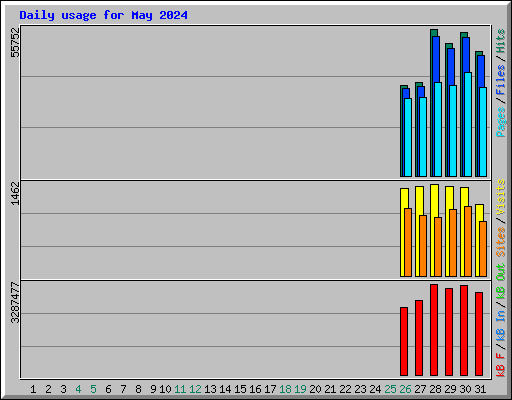Click the cyan Pages bar for day 28
Image resolution: width=512 pixels, height=400 pixels.
coord(438,129)
